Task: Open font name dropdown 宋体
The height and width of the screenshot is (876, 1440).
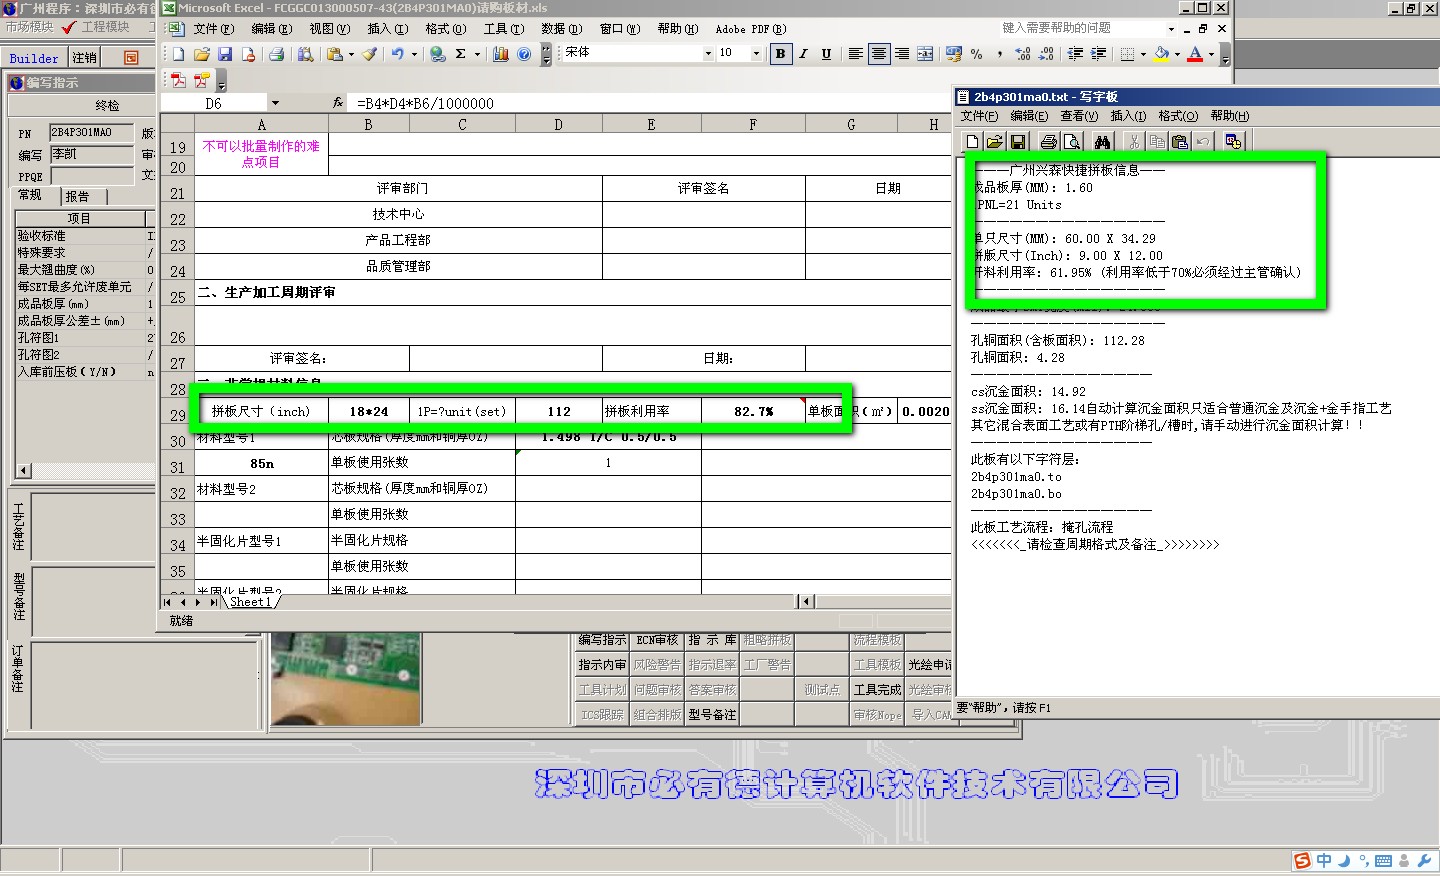Action: (x=708, y=54)
